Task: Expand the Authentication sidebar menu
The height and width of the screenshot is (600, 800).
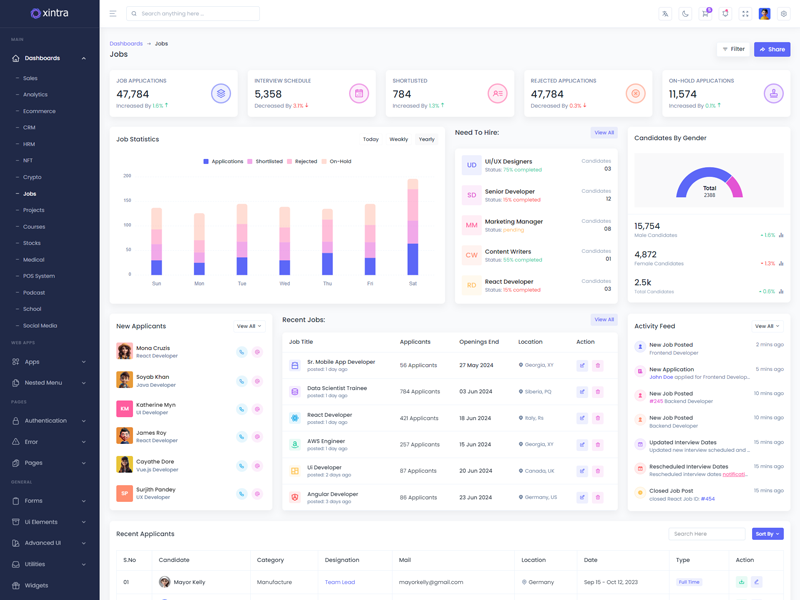Action: [x=50, y=421]
